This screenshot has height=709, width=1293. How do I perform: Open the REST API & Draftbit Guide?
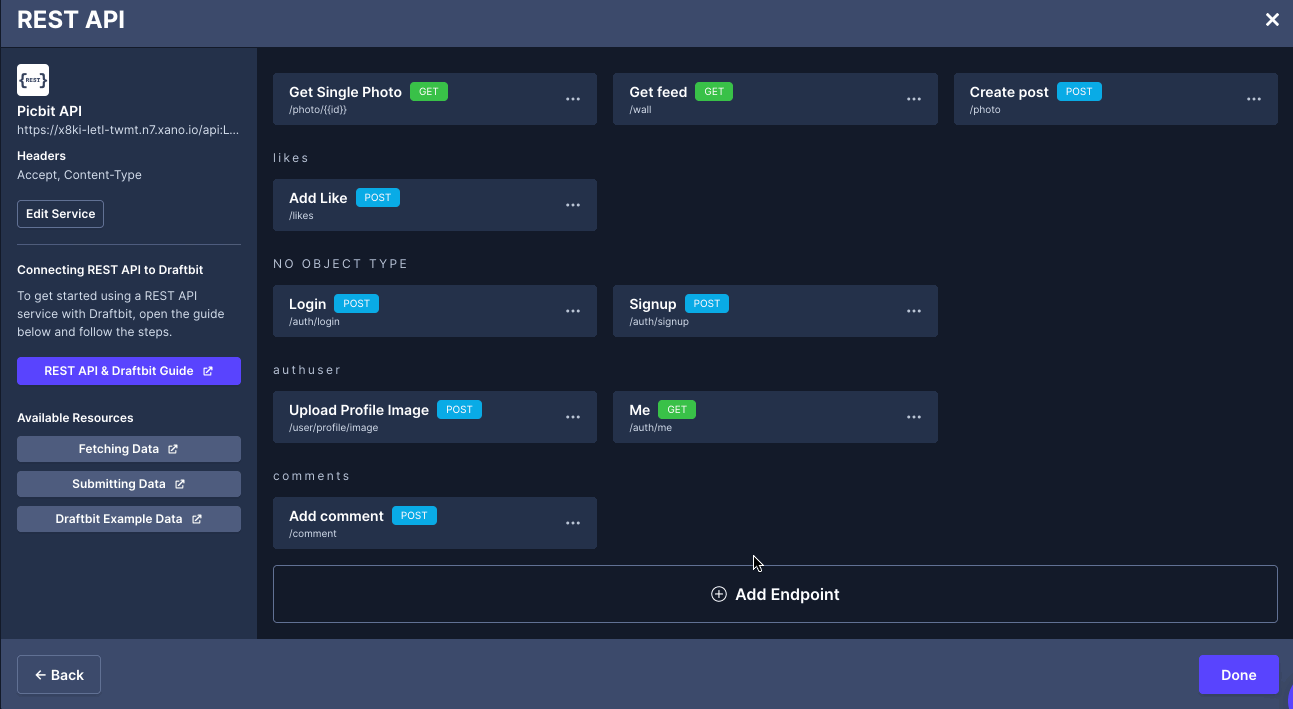click(128, 371)
